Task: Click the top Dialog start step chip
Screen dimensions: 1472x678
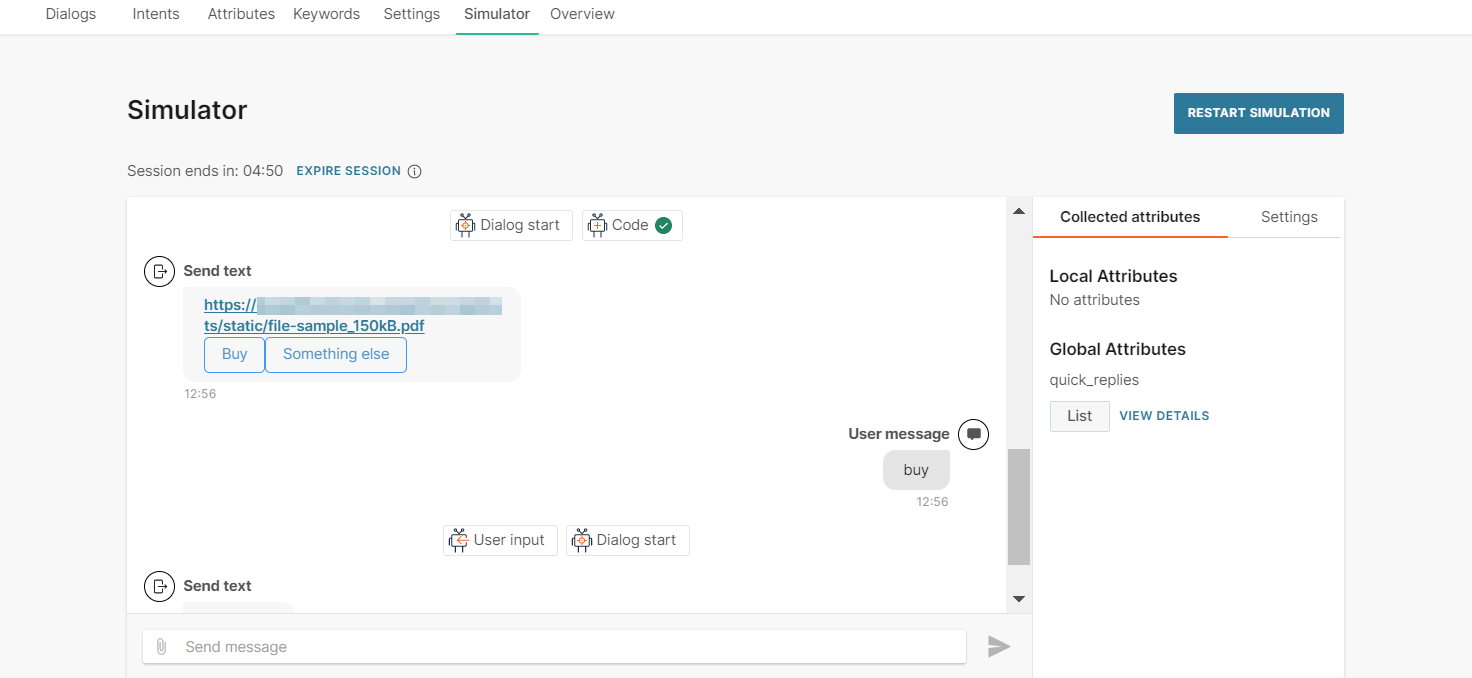Action: [511, 226]
